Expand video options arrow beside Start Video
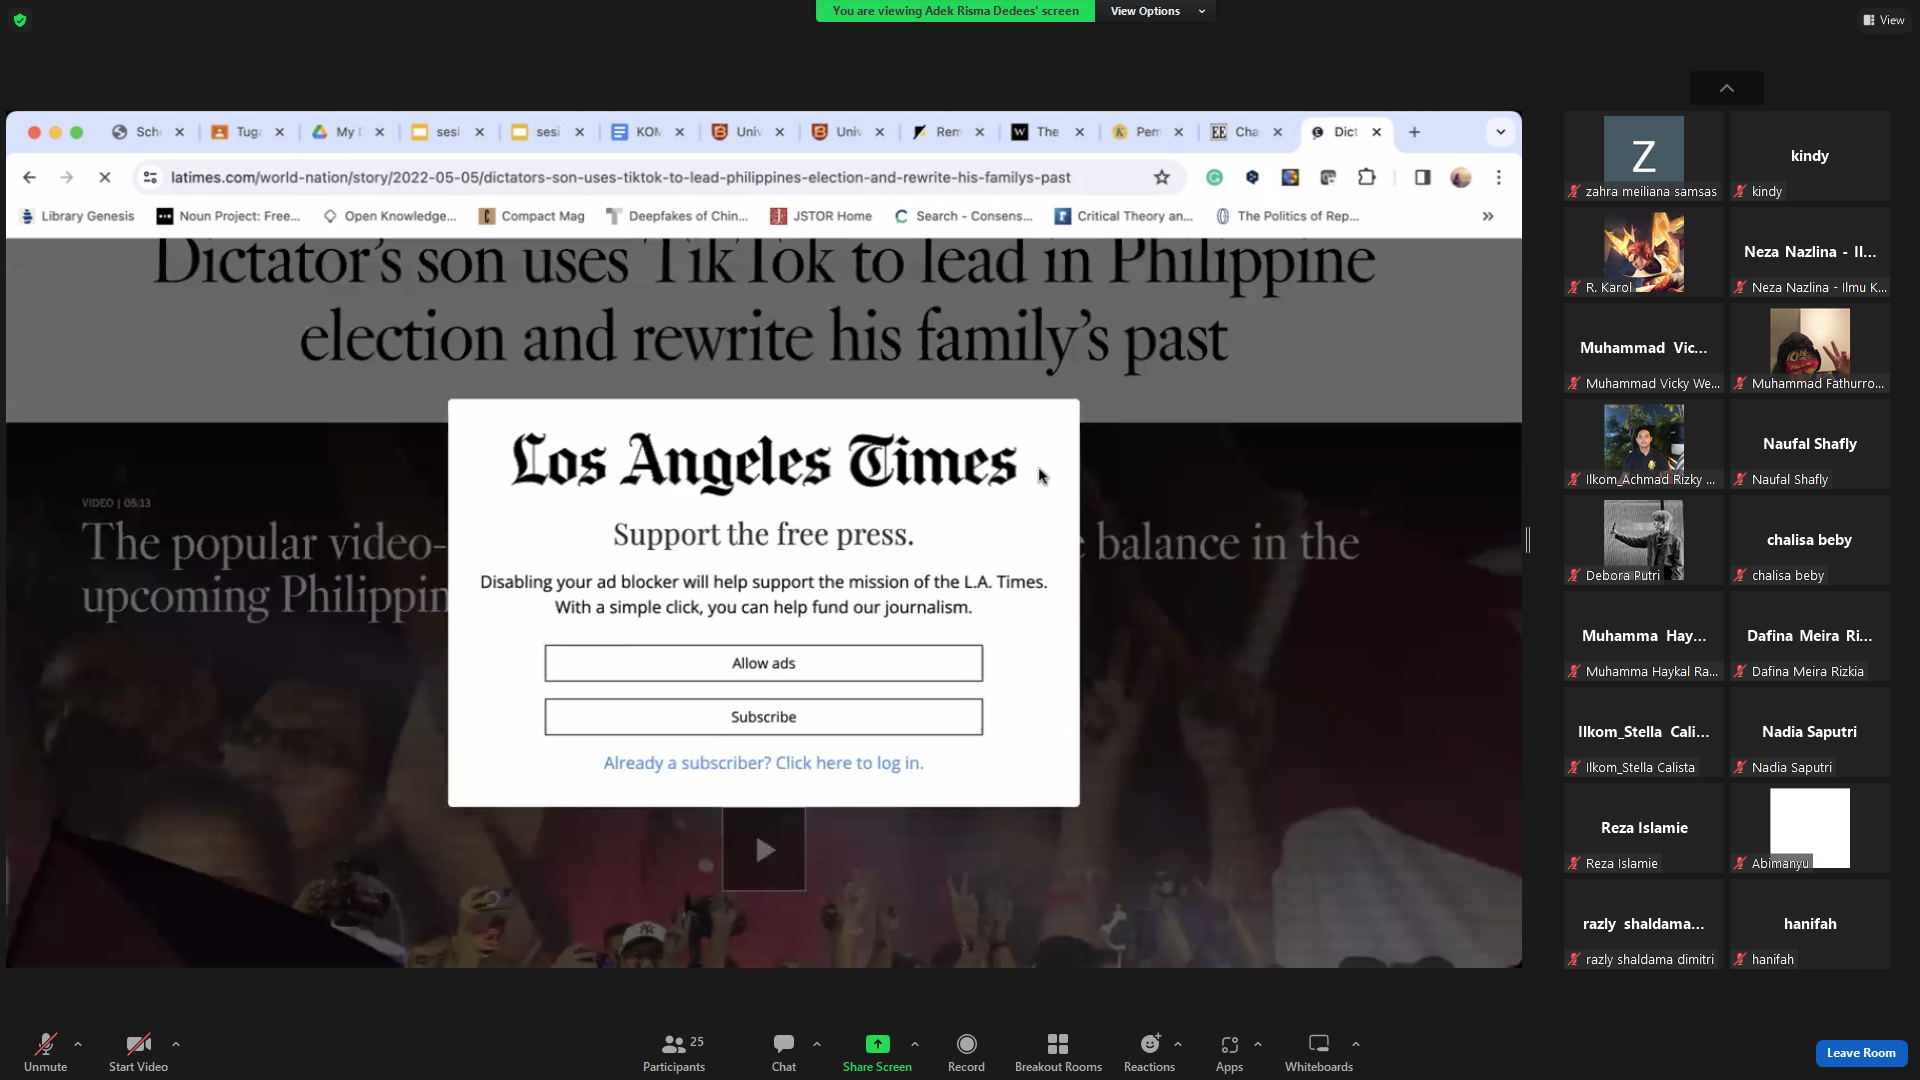This screenshot has height=1080, width=1920. [x=176, y=1044]
